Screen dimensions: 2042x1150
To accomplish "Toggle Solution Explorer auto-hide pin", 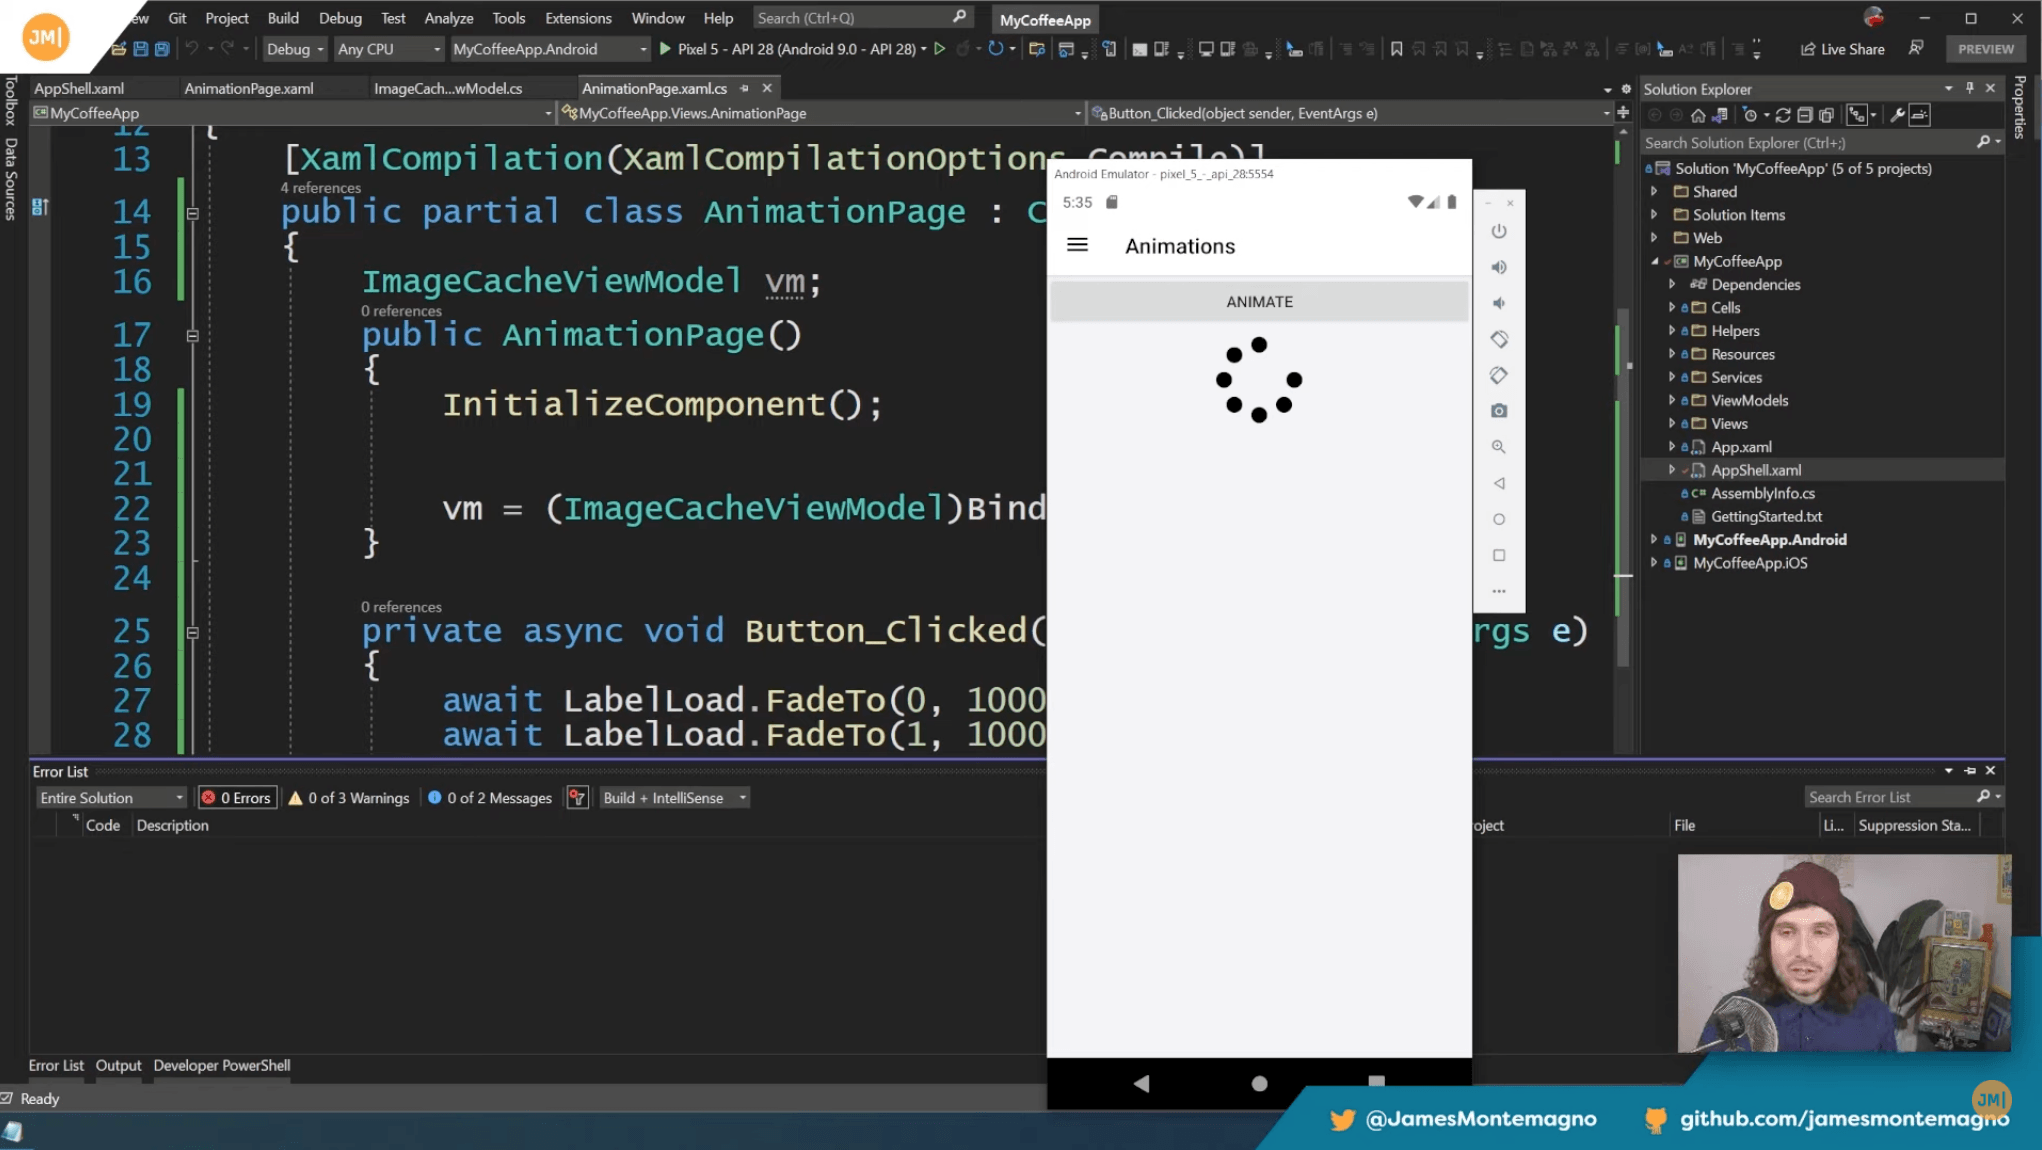I will coord(1970,88).
